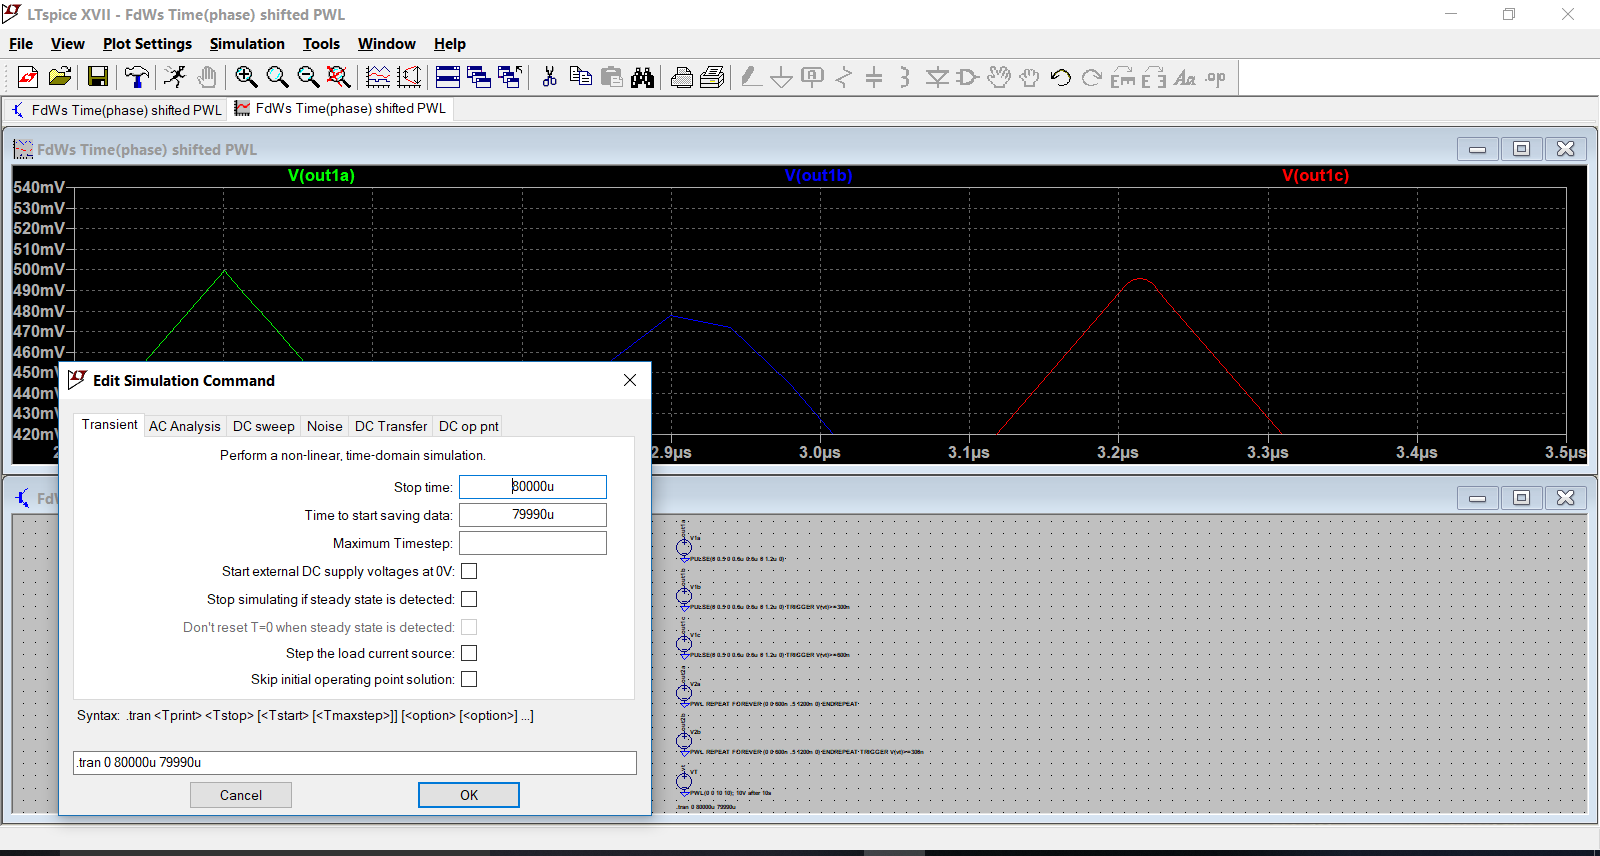Click the red V(out1c) trace label

pos(1315,176)
